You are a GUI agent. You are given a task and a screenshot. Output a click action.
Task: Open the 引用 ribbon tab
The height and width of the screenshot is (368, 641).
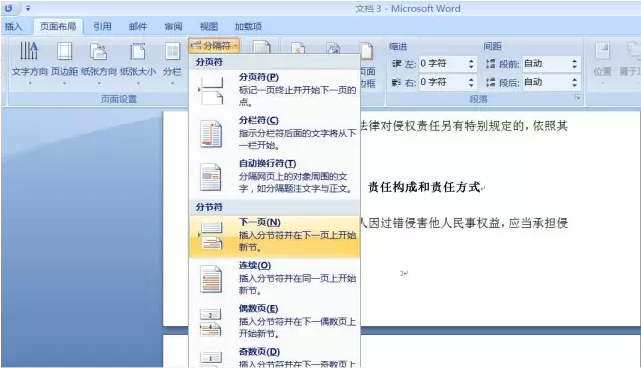click(102, 27)
